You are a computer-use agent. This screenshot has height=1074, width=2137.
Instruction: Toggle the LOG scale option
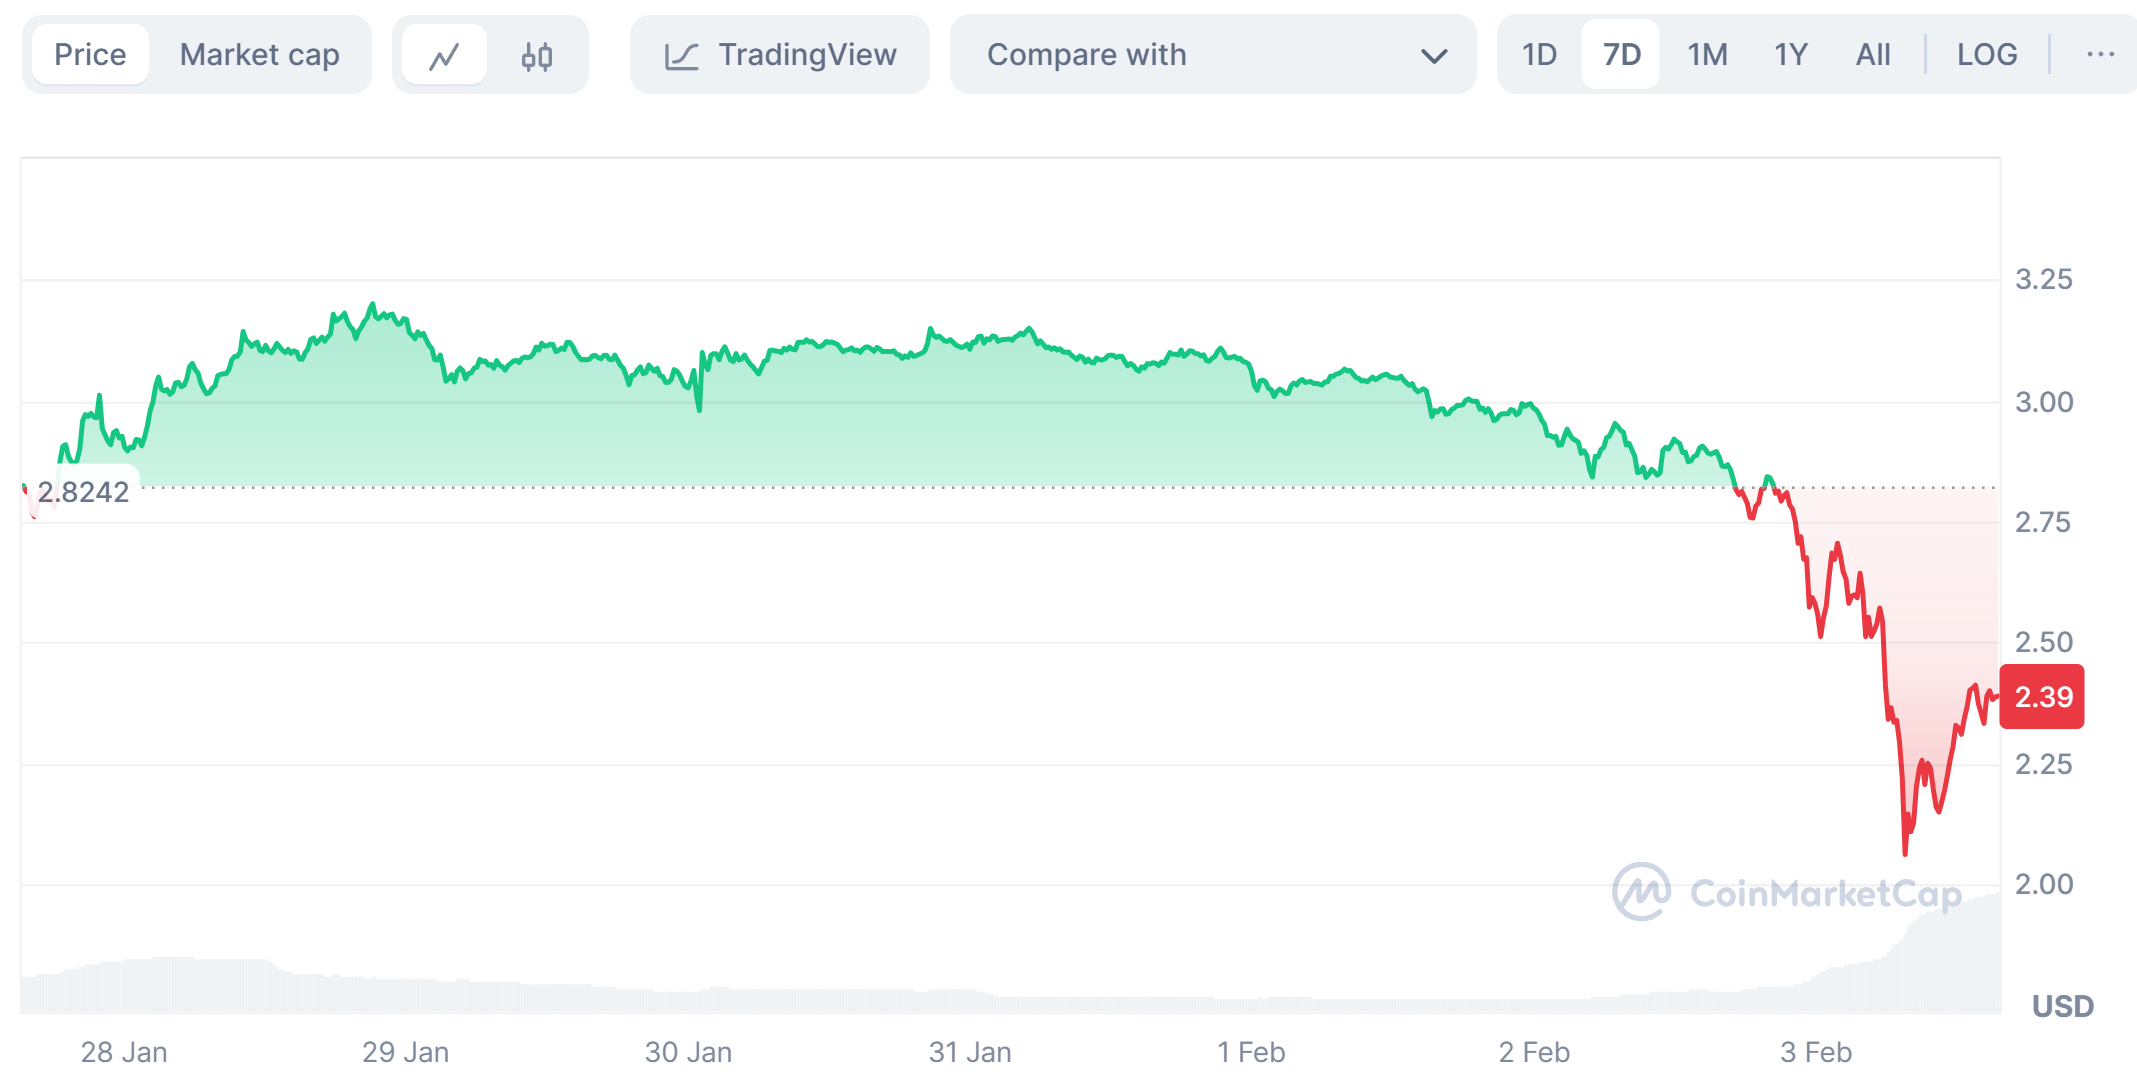point(1986,55)
